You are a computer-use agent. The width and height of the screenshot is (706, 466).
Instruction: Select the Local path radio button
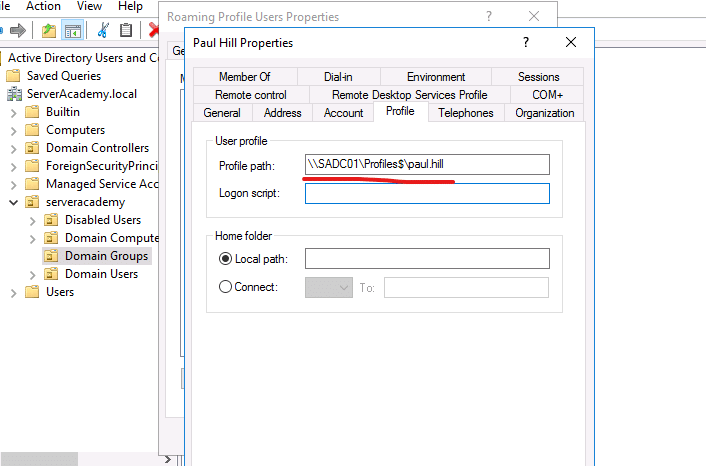pos(225,260)
